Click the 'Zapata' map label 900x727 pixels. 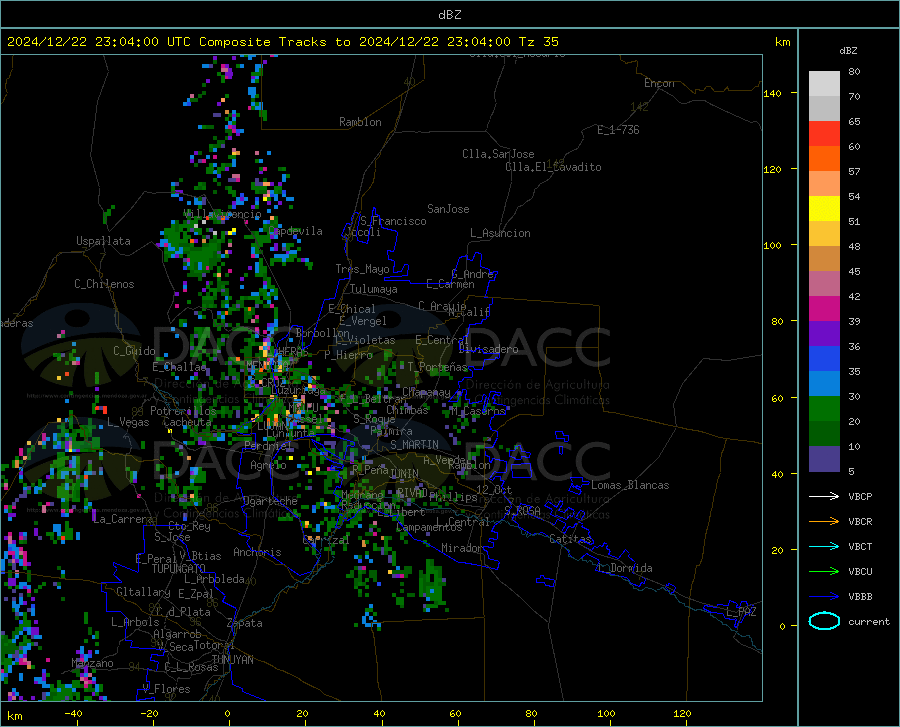tap(245, 623)
